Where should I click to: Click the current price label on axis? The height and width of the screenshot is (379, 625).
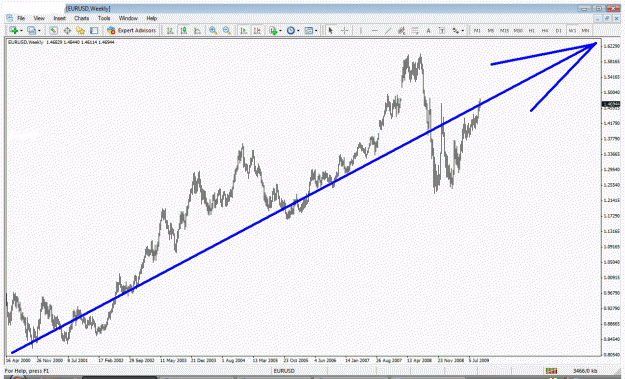(611, 104)
